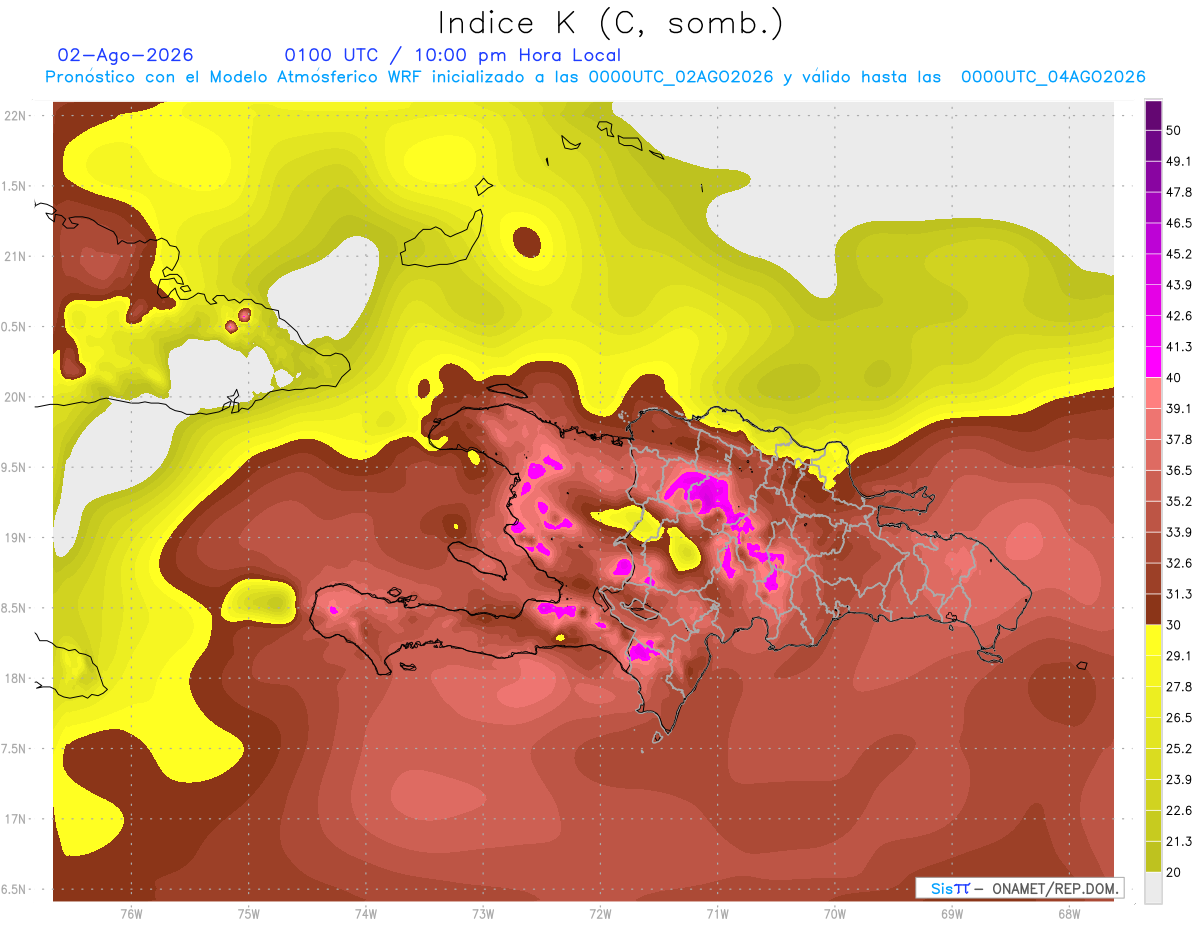Screen dimensions: 1200x927
Task: Pick the bright yellow swatch between 29.1 and 30
Action: pos(1153,641)
